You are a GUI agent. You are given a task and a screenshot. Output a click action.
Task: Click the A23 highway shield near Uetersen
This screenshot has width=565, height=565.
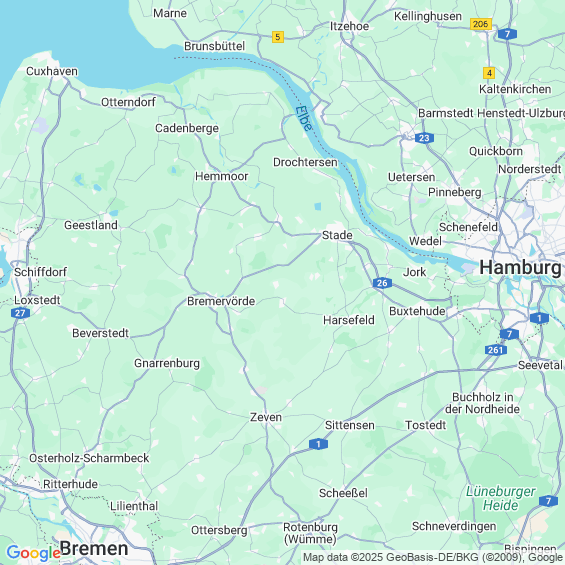coord(424,138)
